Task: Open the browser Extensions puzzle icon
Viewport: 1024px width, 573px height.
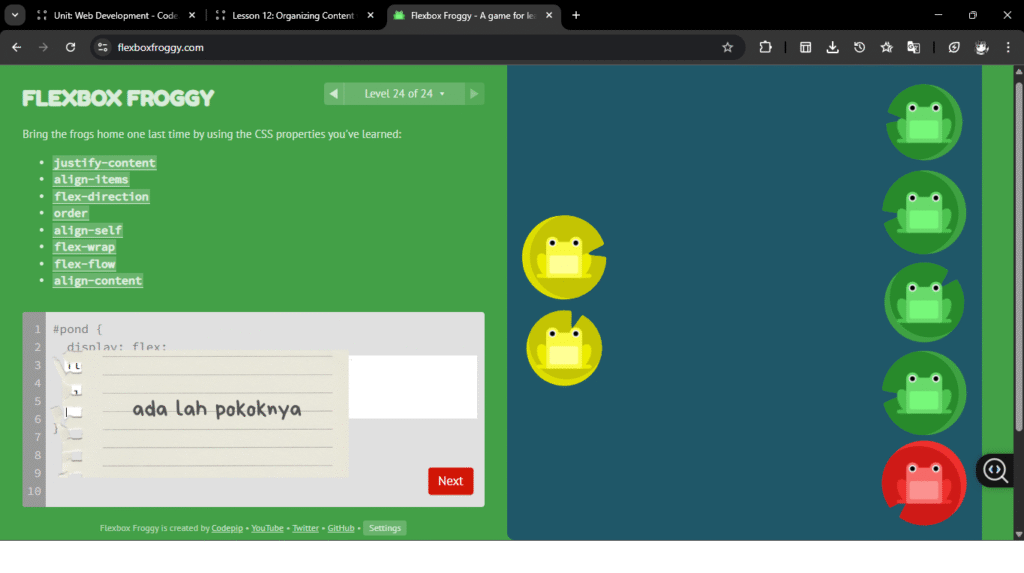Action: pyautogui.click(x=766, y=47)
